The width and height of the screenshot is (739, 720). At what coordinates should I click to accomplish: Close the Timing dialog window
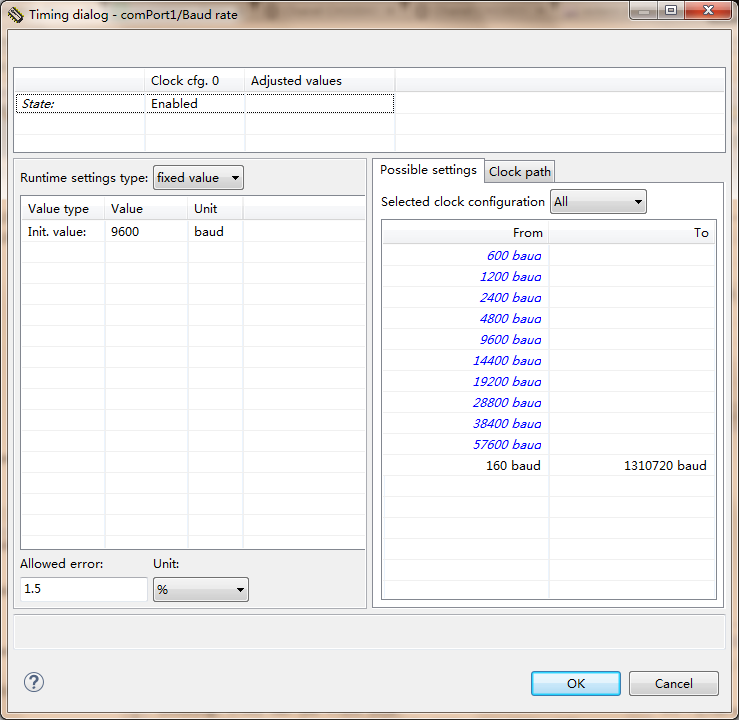click(x=708, y=10)
